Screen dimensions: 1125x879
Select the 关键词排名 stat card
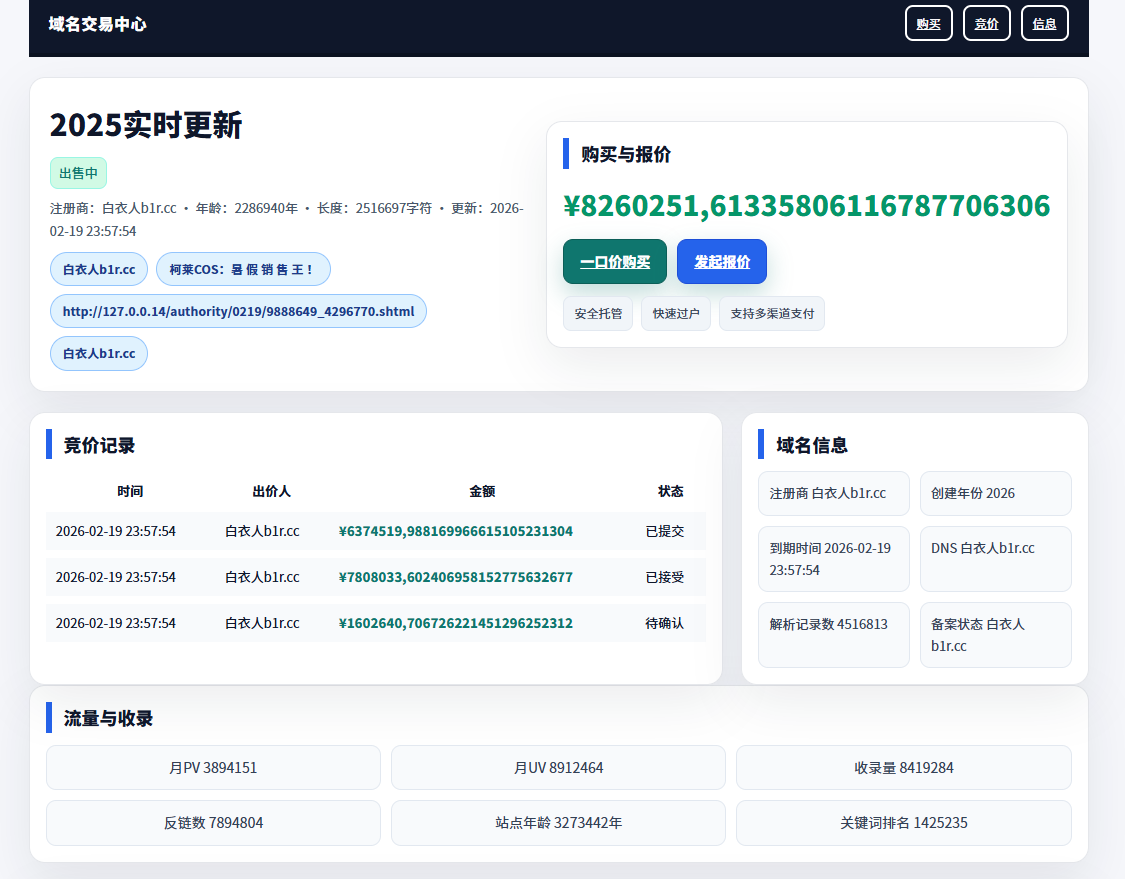(x=903, y=823)
